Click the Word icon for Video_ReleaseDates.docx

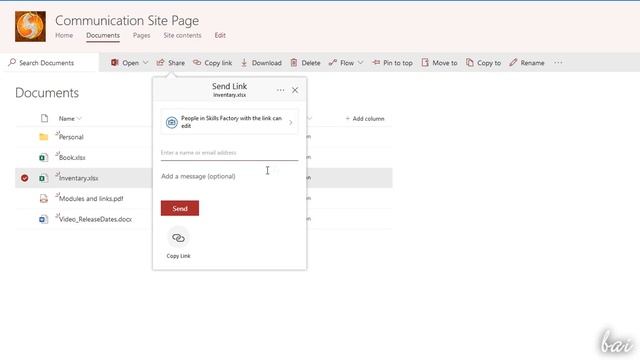click(x=44, y=219)
